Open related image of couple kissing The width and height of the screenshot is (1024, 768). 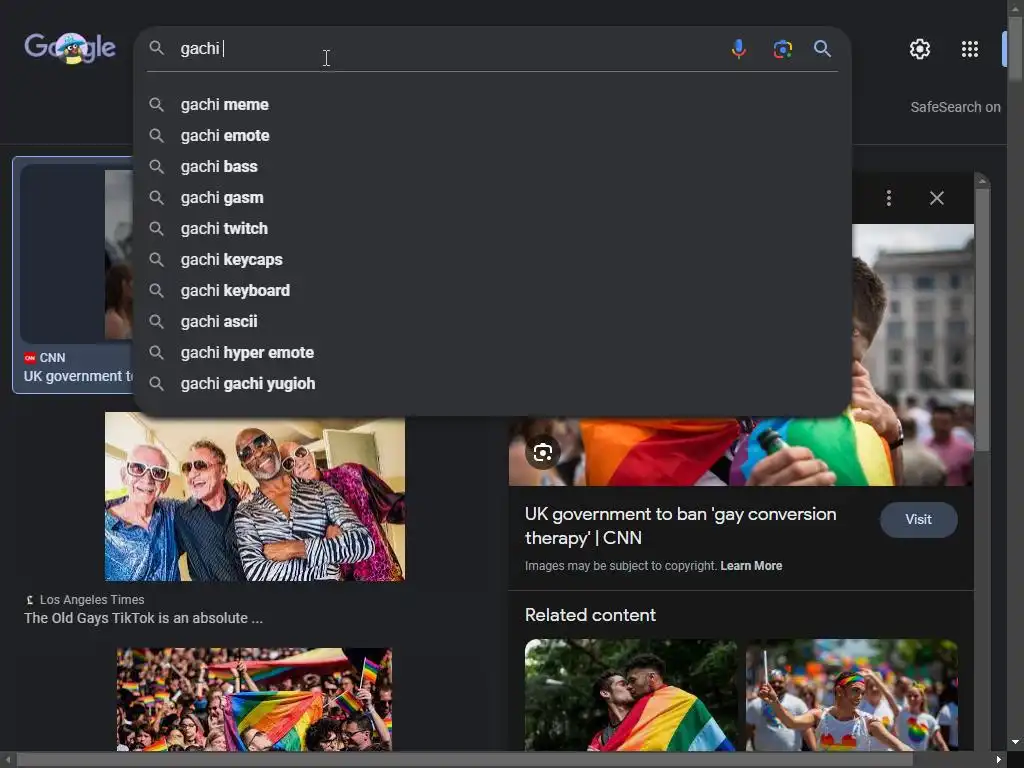tap(631, 695)
